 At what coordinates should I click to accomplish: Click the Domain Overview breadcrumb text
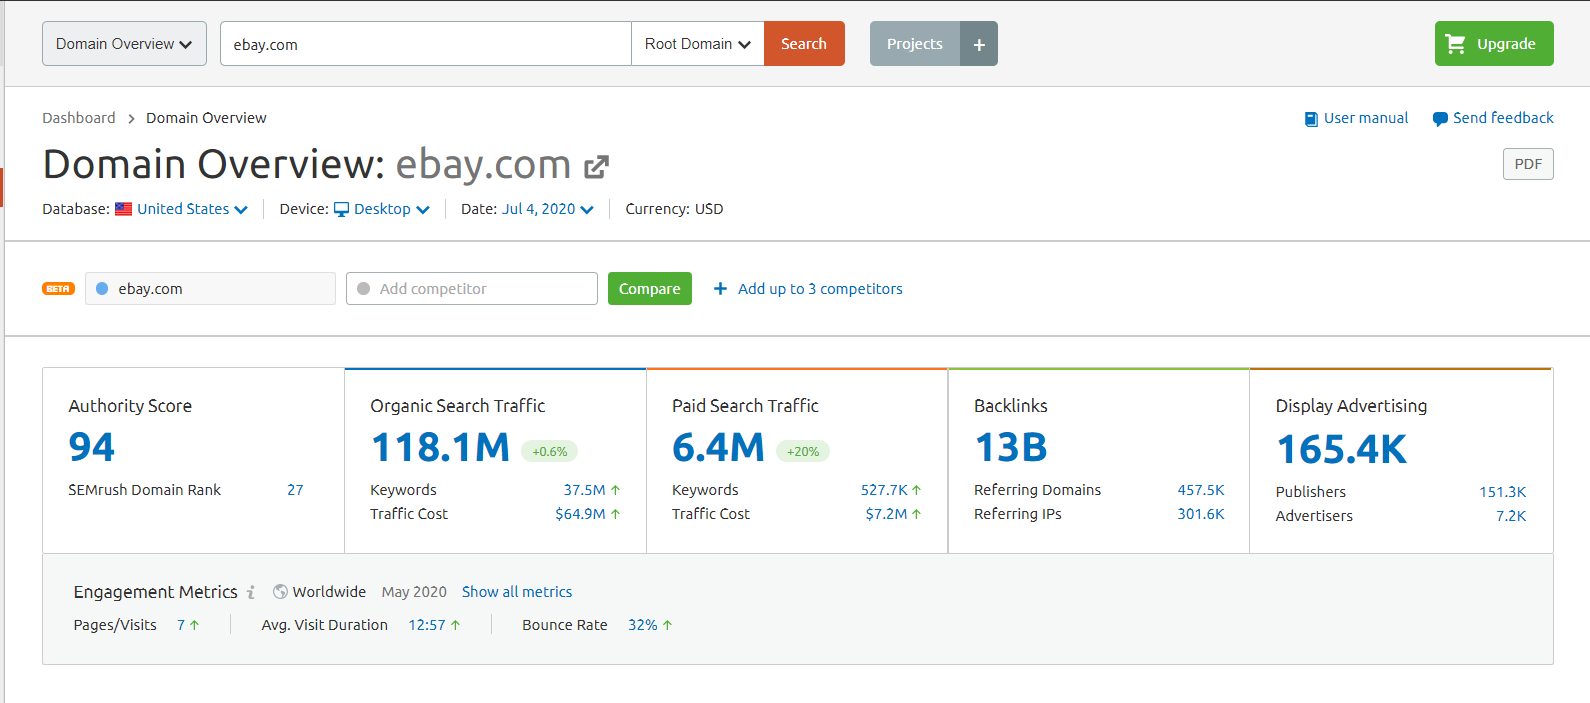(206, 118)
